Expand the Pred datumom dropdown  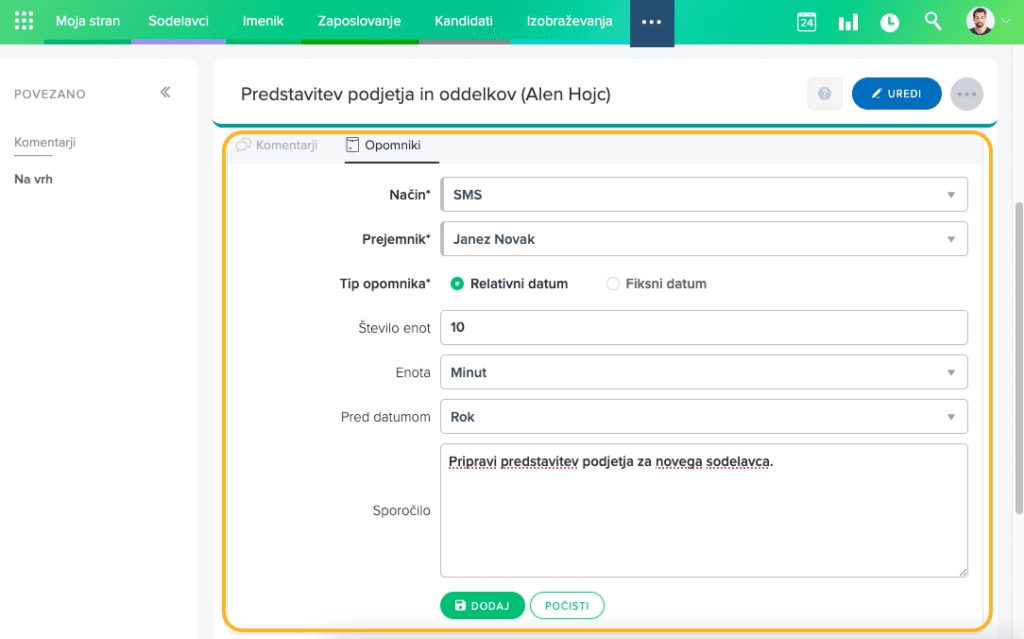(x=704, y=417)
